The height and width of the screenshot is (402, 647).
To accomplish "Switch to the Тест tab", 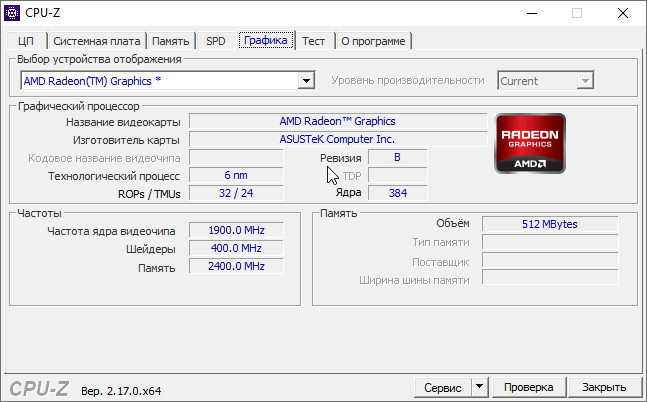I will [x=313, y=41].
